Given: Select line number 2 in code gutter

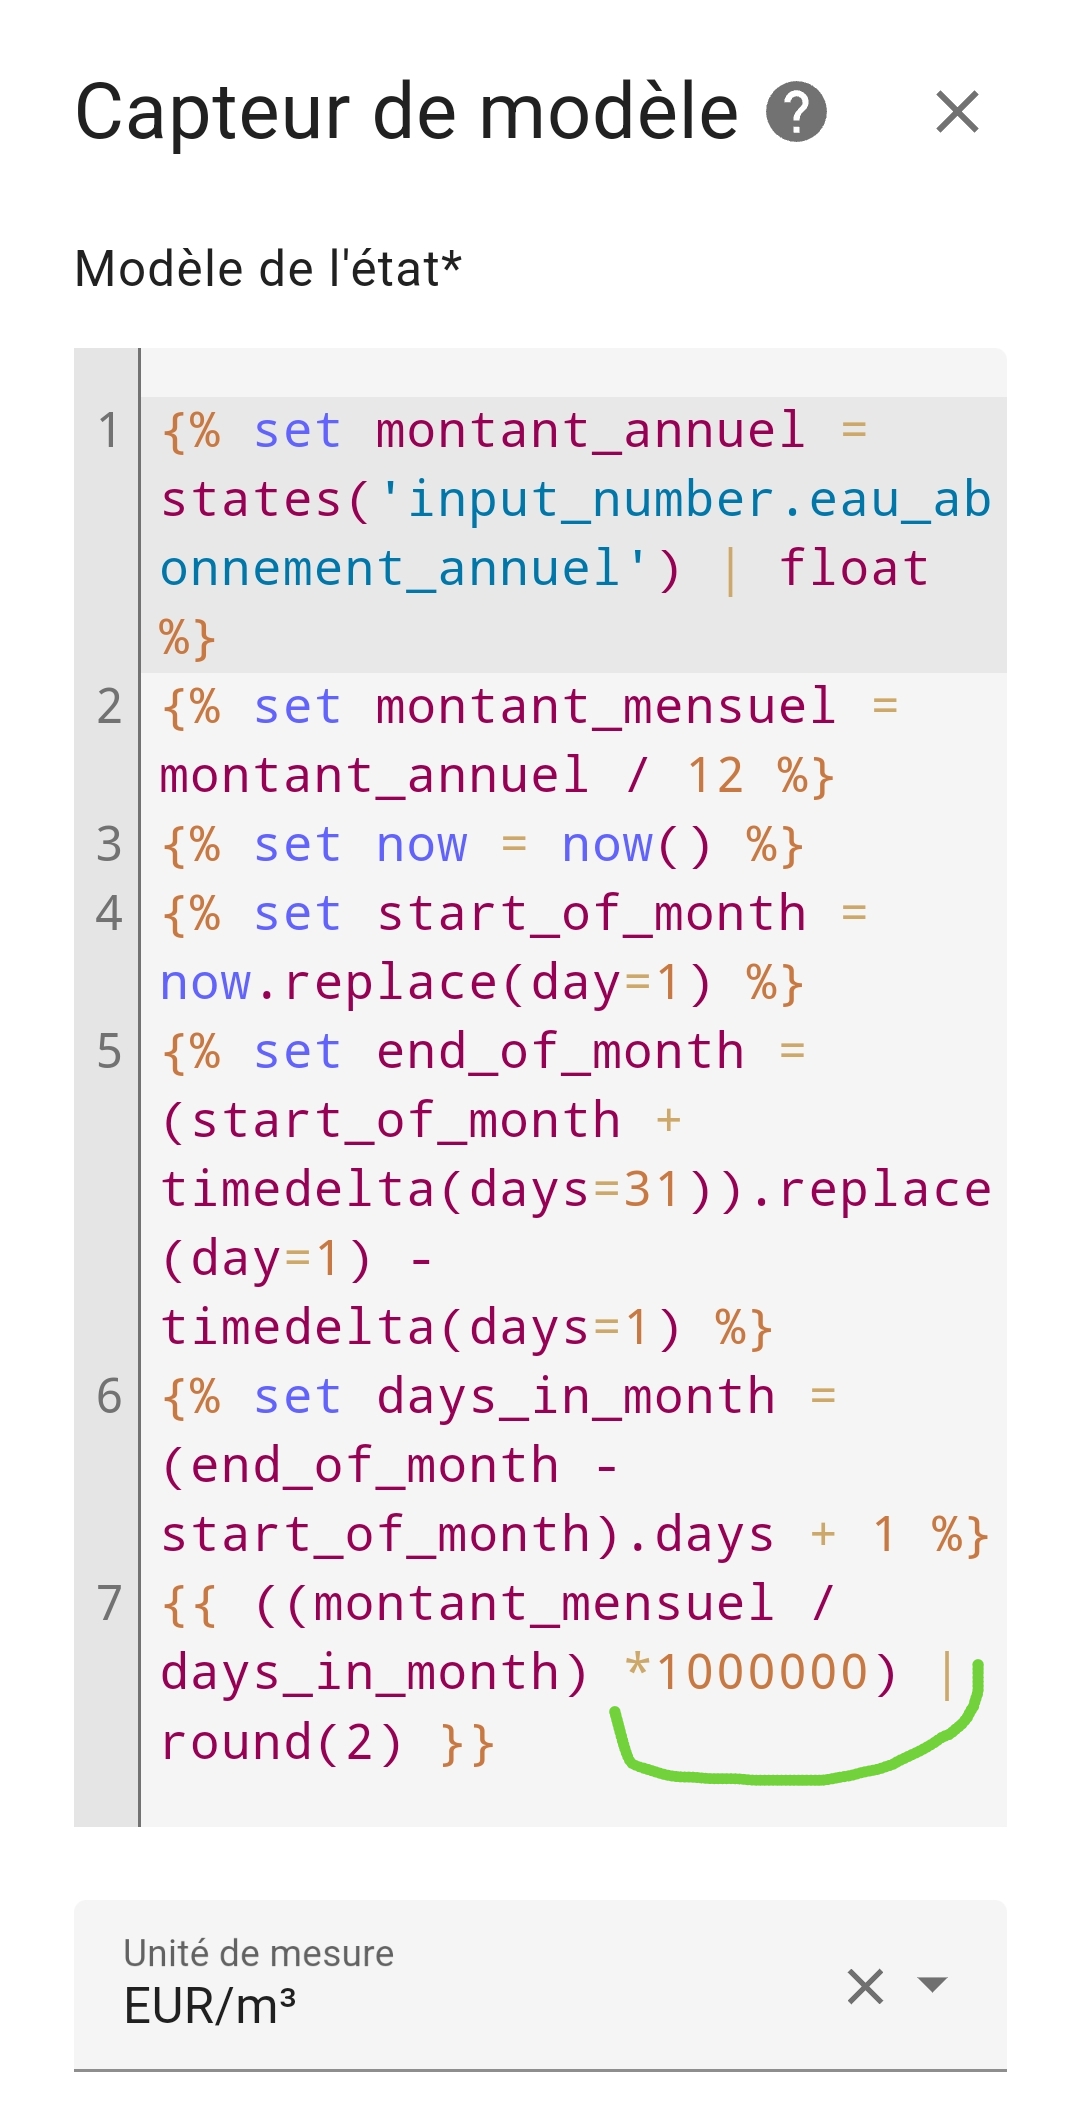Looking at the screenshot, I should point(109,707).
